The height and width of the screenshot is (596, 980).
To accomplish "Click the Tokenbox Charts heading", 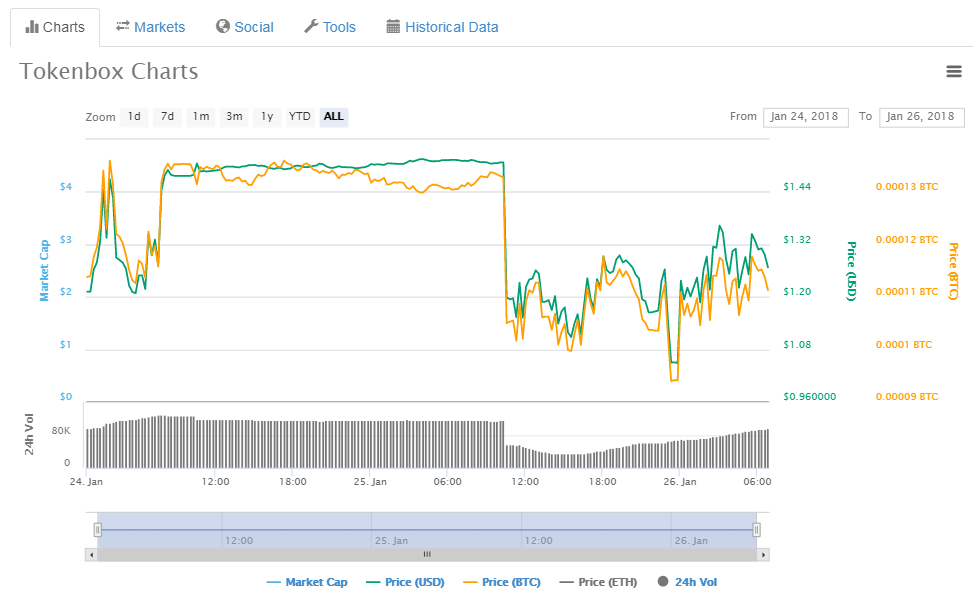I will [x=109, y=71].
